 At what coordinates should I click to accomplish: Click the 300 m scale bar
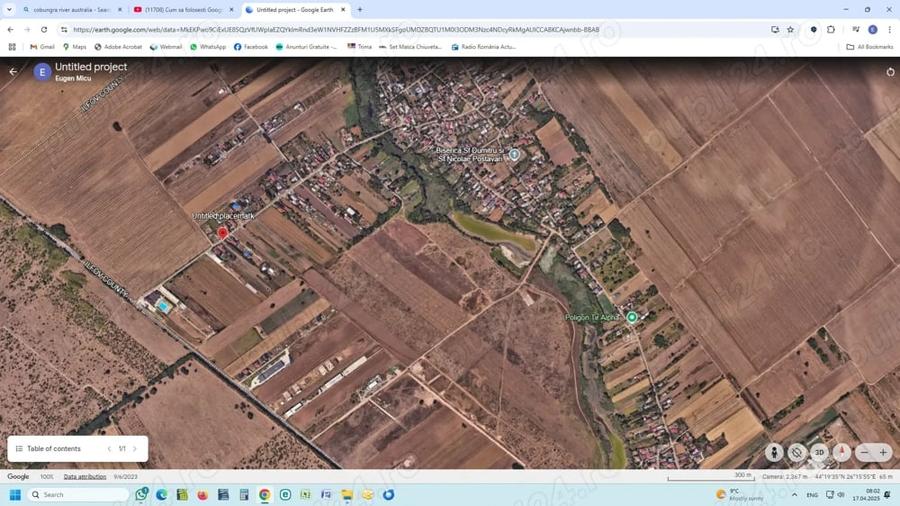click(x=711, y=477)
